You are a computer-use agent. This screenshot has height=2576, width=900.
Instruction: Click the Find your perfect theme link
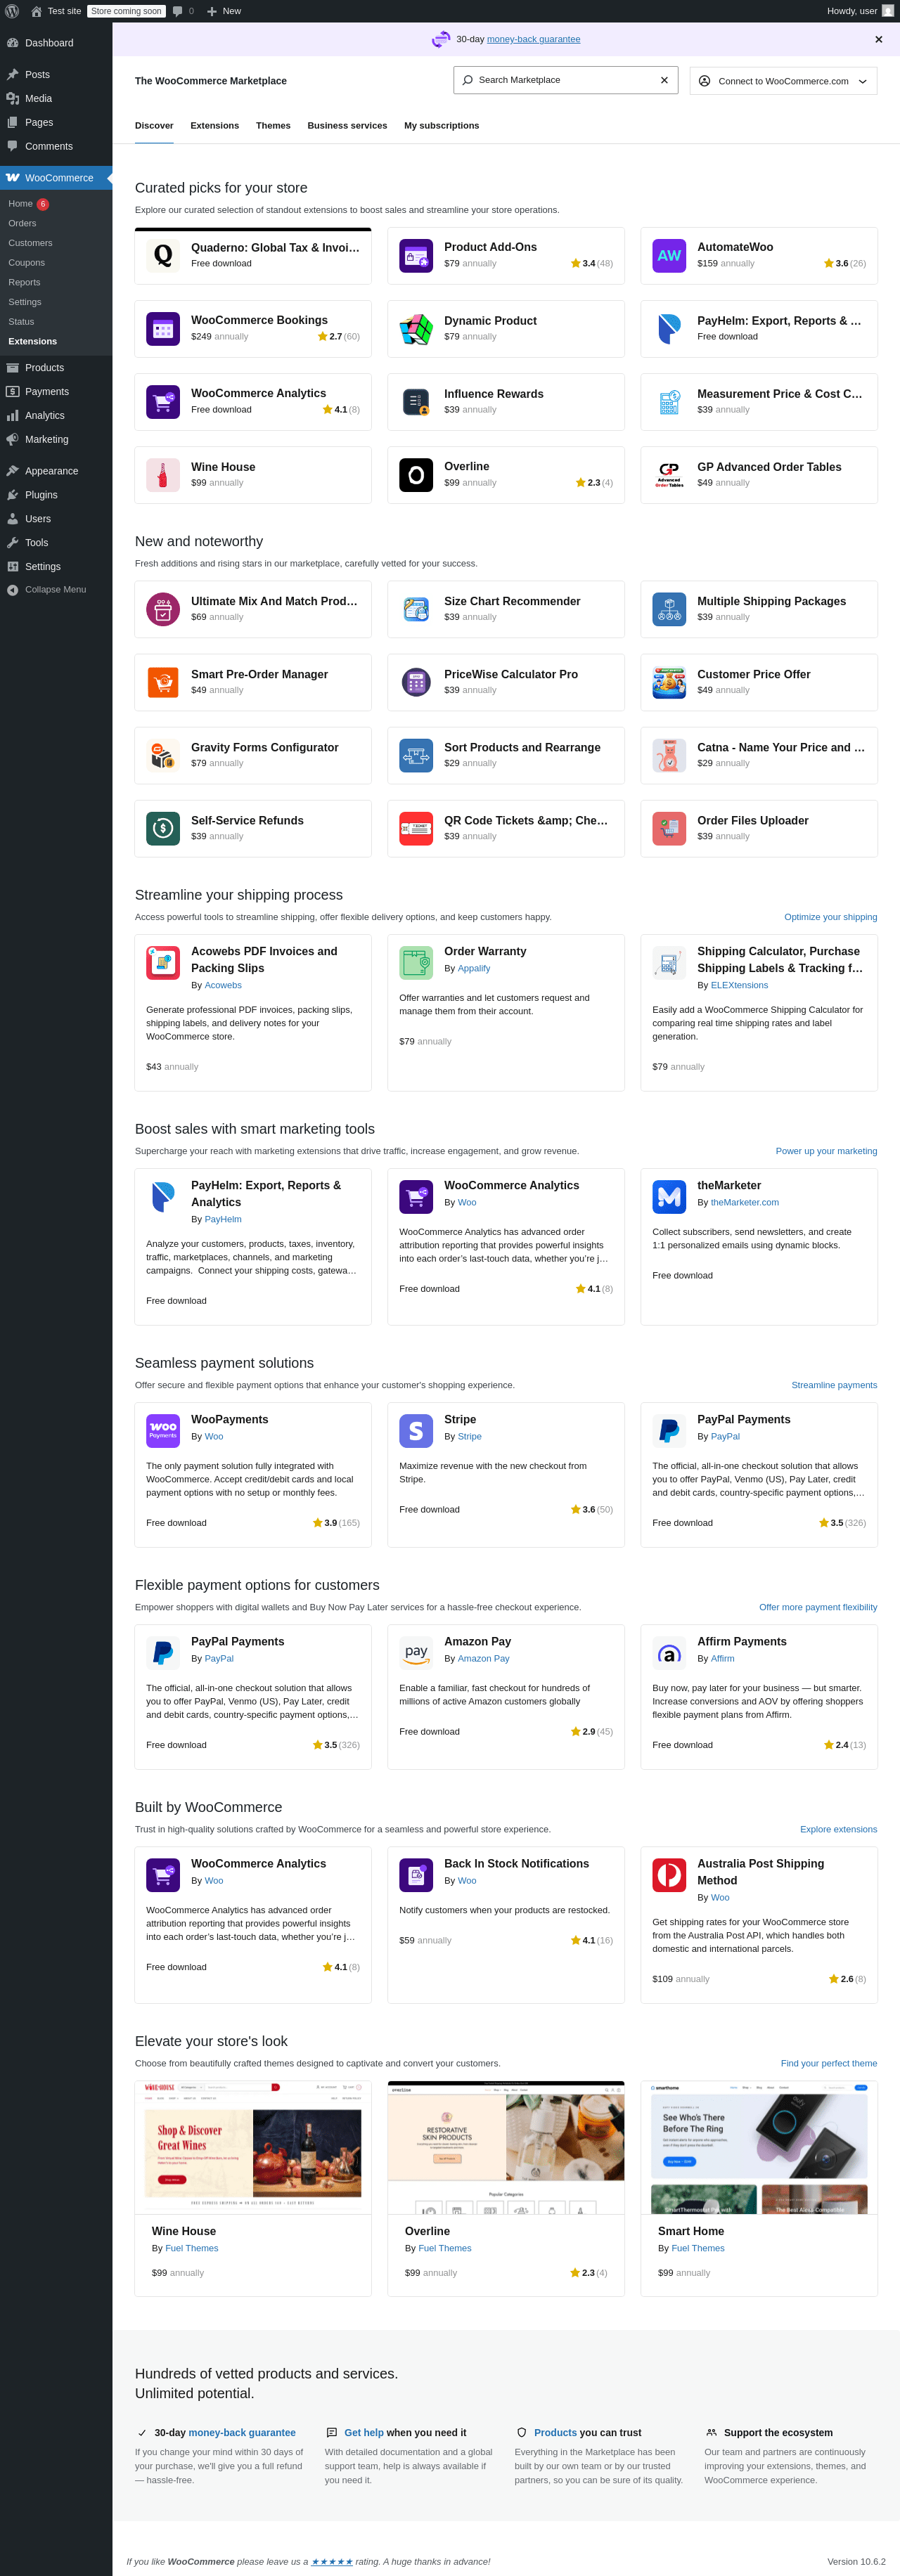point(828,2063)
